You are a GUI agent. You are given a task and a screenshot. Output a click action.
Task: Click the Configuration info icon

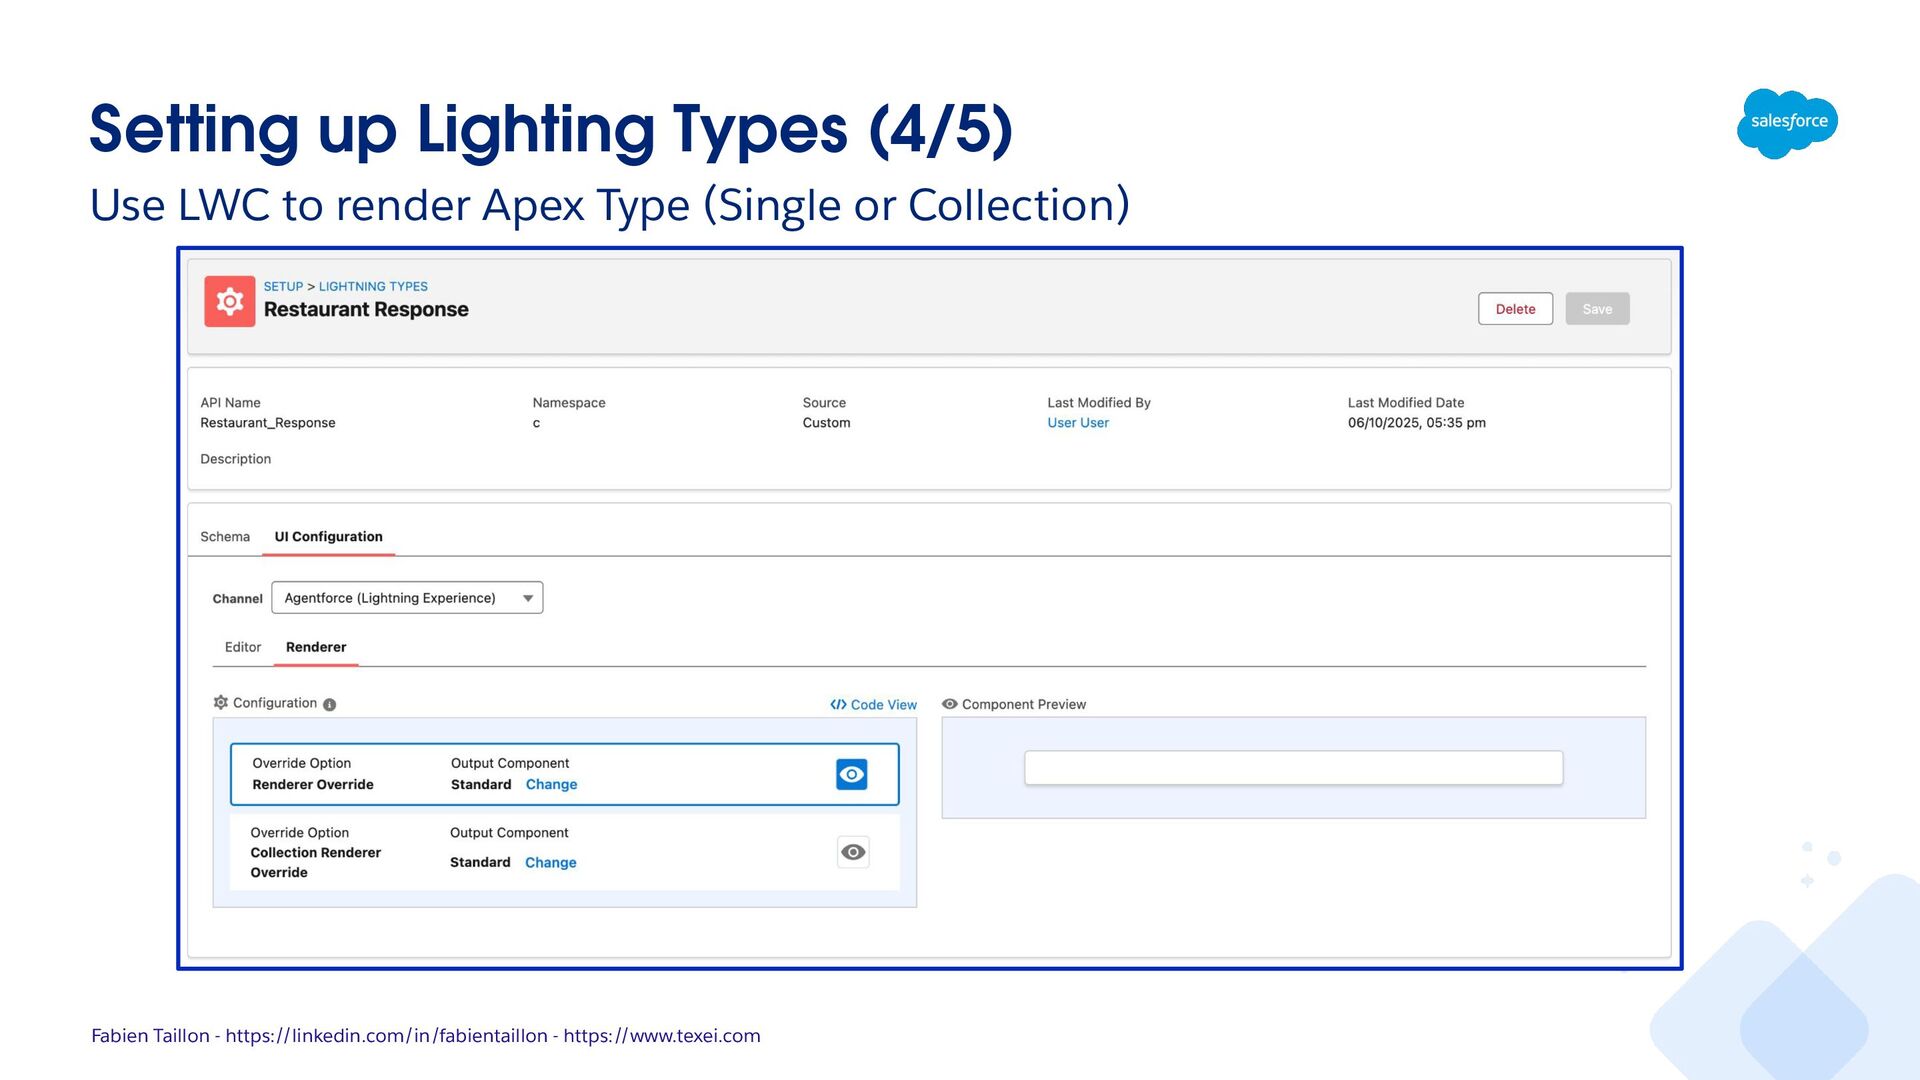pyautogui.click(x=330, y=705)
